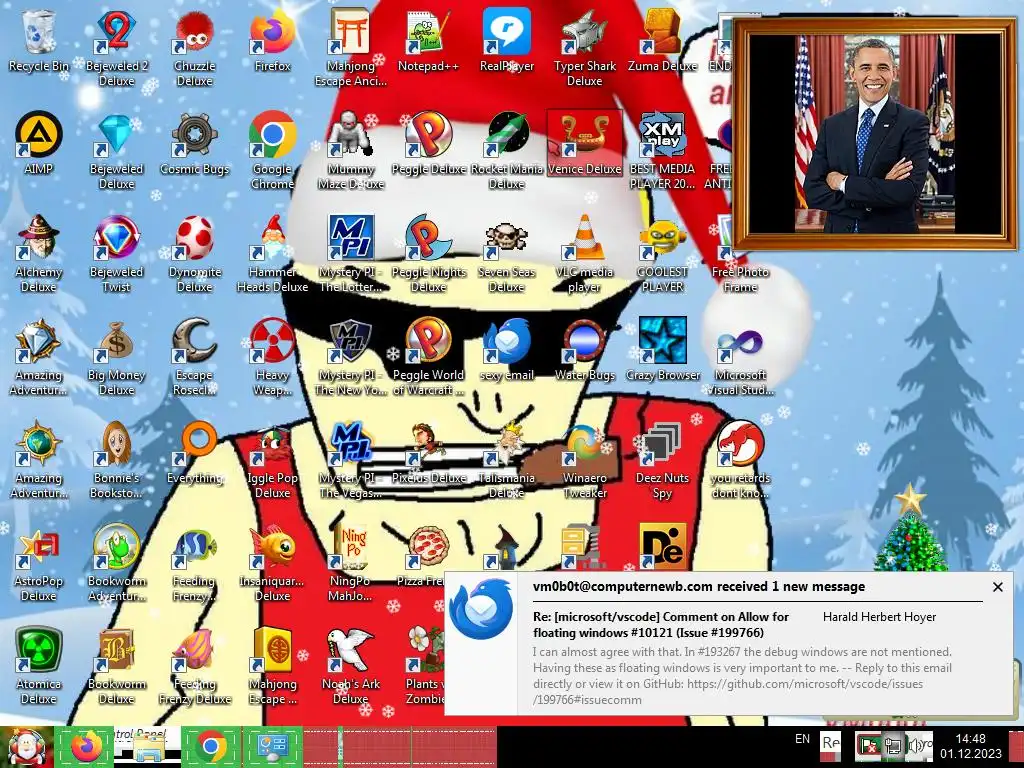Open AstroPop Deluxe shortcut
The height and width of the screenshot is (768, 1024).
coord(38,563)
